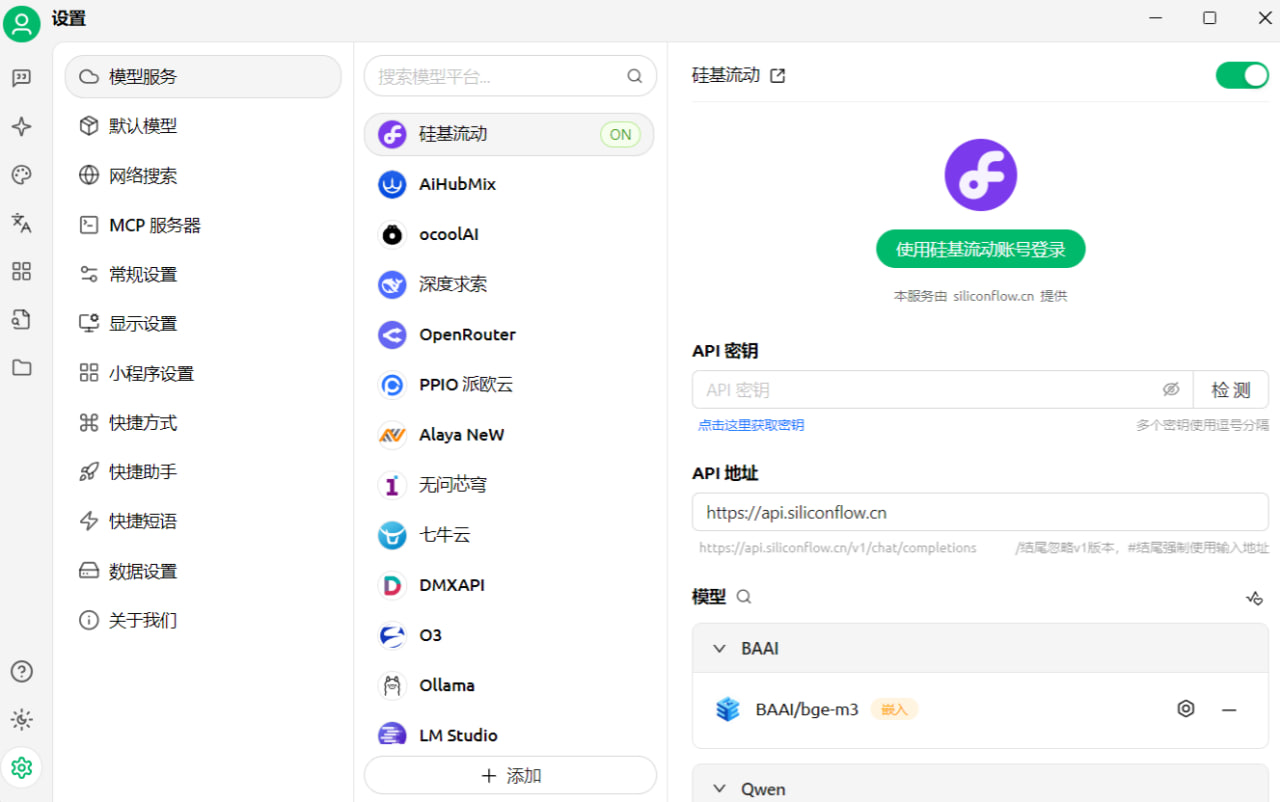Open settings for BAAI/bge-m3 model
The width and height of the screenshot is (1280, 802).
pos(1186,709)
